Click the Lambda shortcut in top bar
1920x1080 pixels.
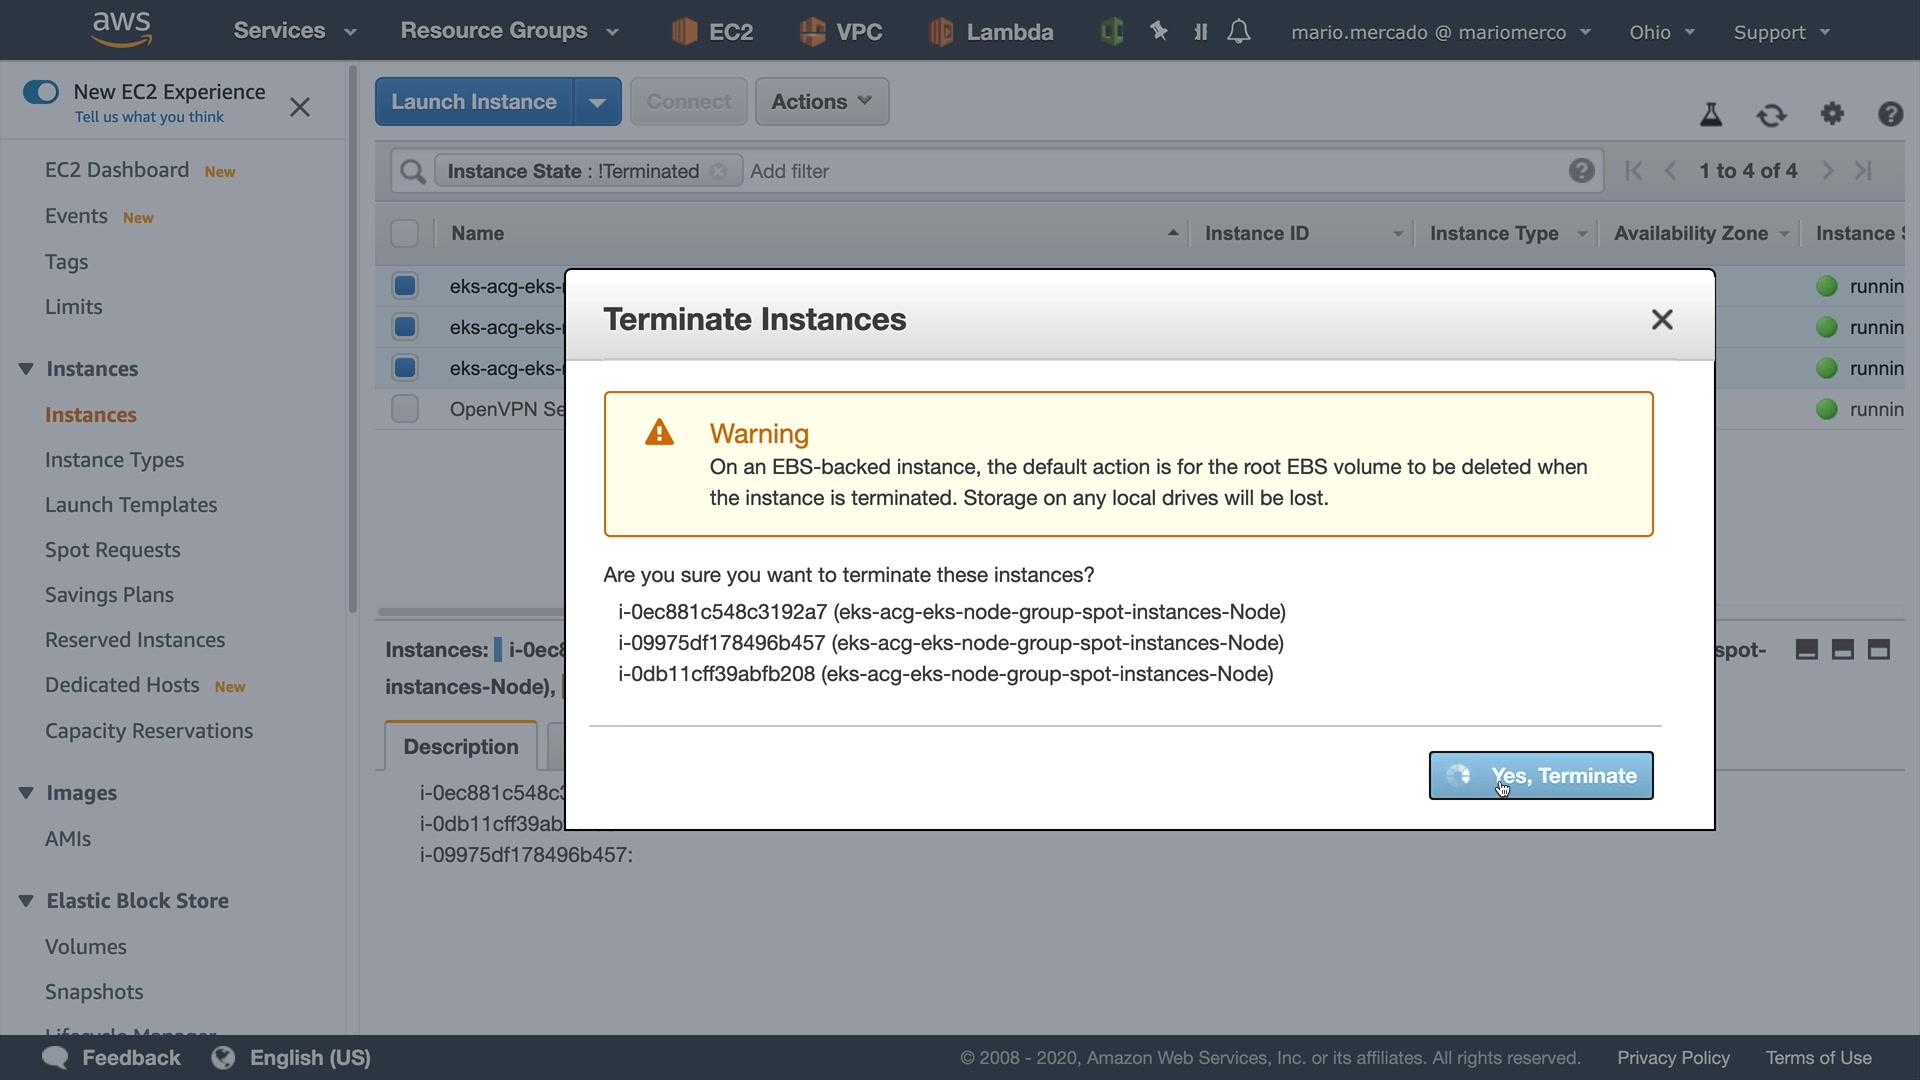click(990, 32)
